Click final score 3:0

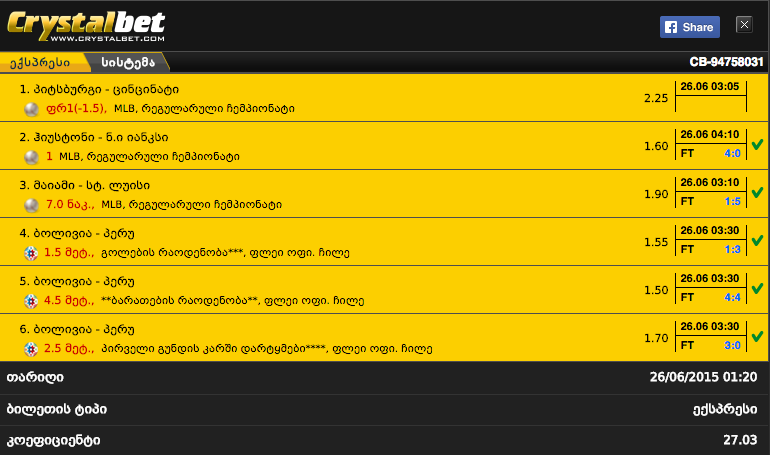[x=732, y=346]
